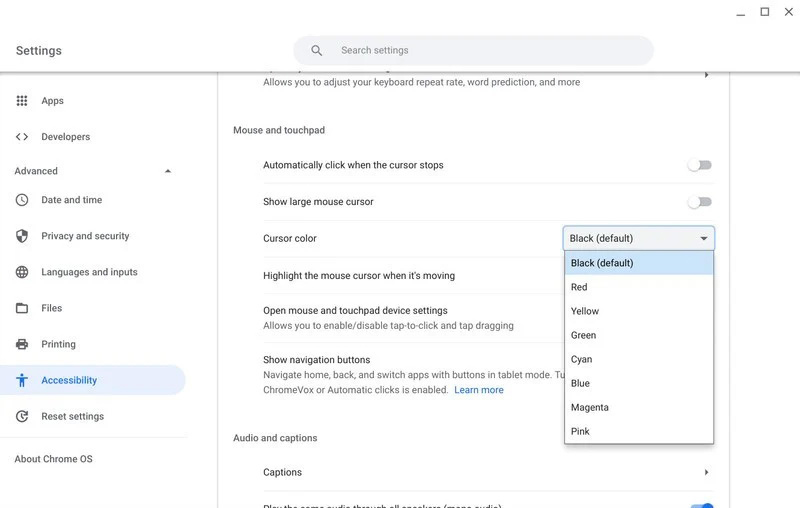Screen dimensions: 800x508
Task: Close the Settings window
Action: [x=789, y=12]
